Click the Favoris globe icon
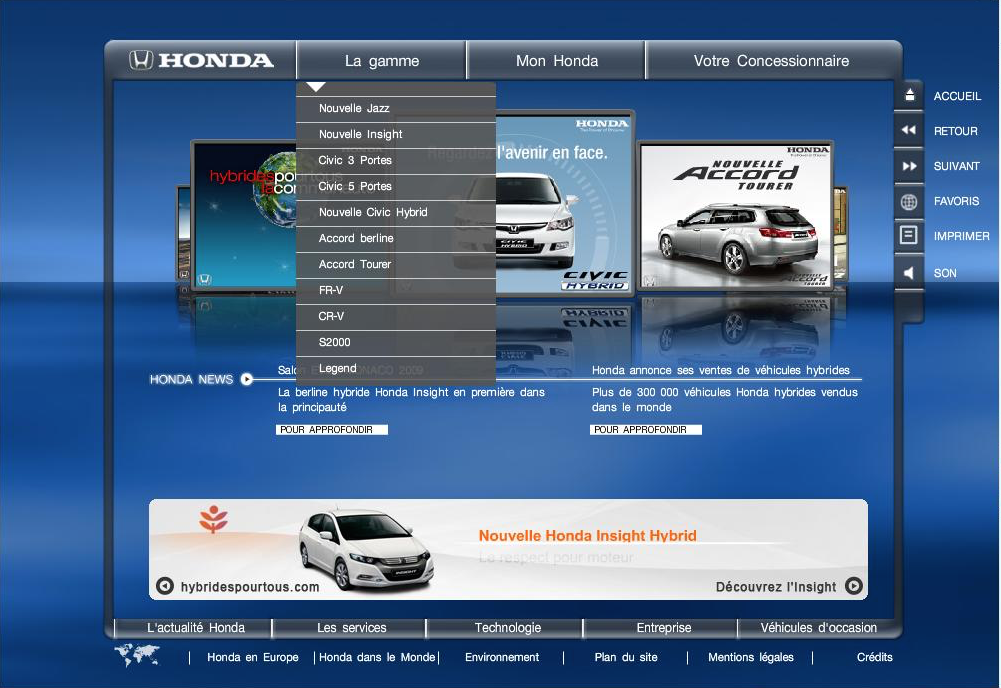This screenshot has height=688, width=1001. tap(909, 202)
